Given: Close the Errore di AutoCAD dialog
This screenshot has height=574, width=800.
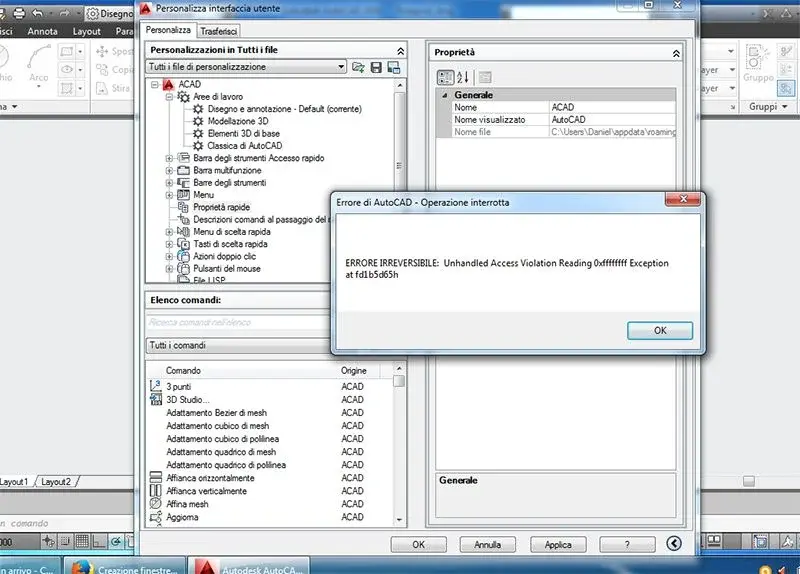Looking at the screenshot, I should [x=683, y=199].
